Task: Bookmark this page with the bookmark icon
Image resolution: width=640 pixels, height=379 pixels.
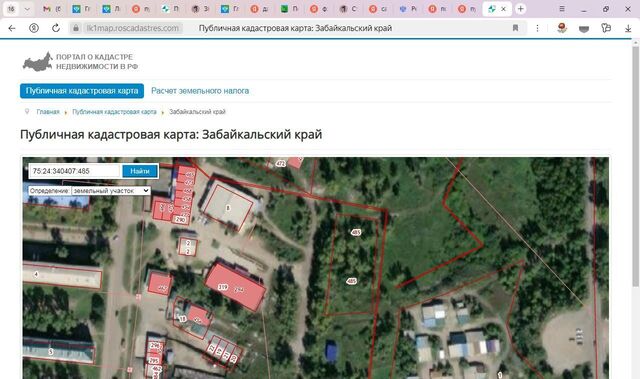Action: pos(515,28)
